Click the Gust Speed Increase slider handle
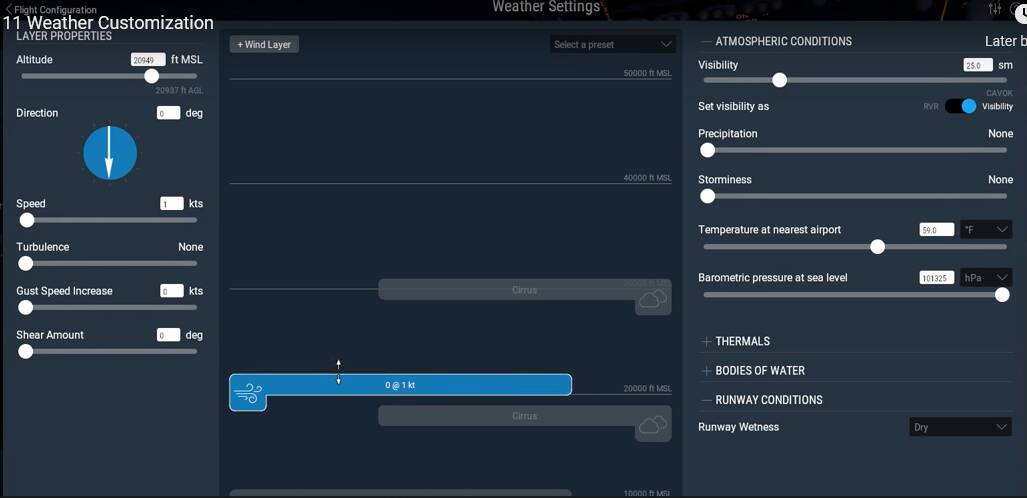Image resolution: width=1027 pixels, height=498 pixels. pos(26,307)
